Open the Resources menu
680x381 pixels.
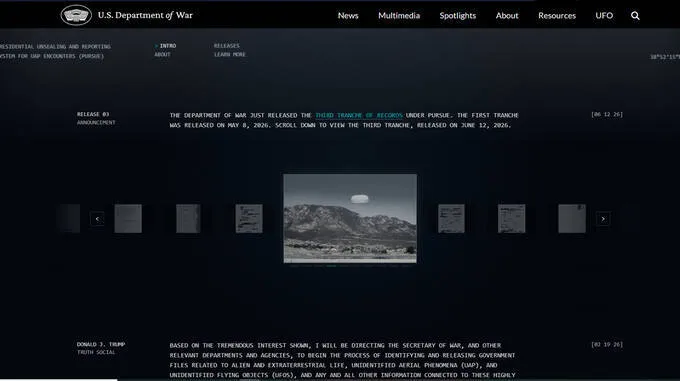[x=557, y=16]
